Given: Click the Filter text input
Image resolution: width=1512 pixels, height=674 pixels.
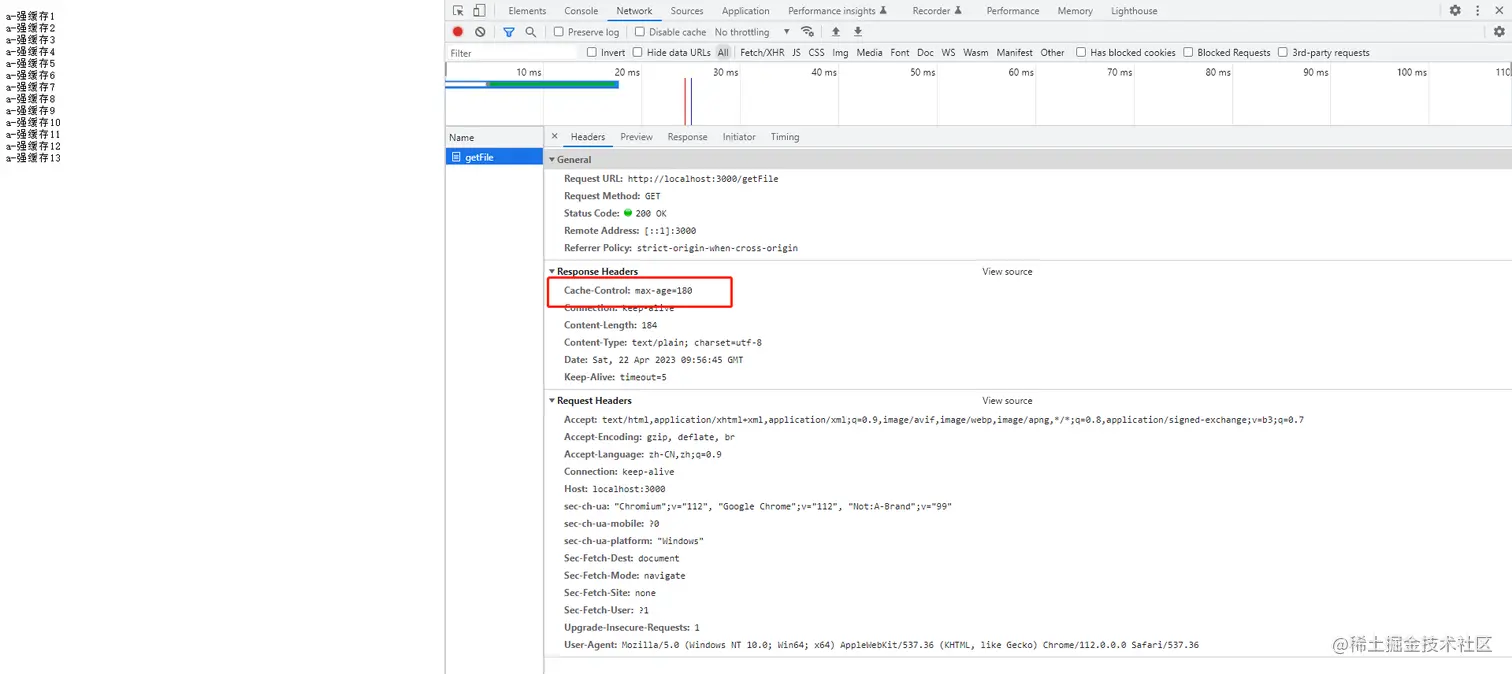Looking at the screenshot, I should click(512, 53).
